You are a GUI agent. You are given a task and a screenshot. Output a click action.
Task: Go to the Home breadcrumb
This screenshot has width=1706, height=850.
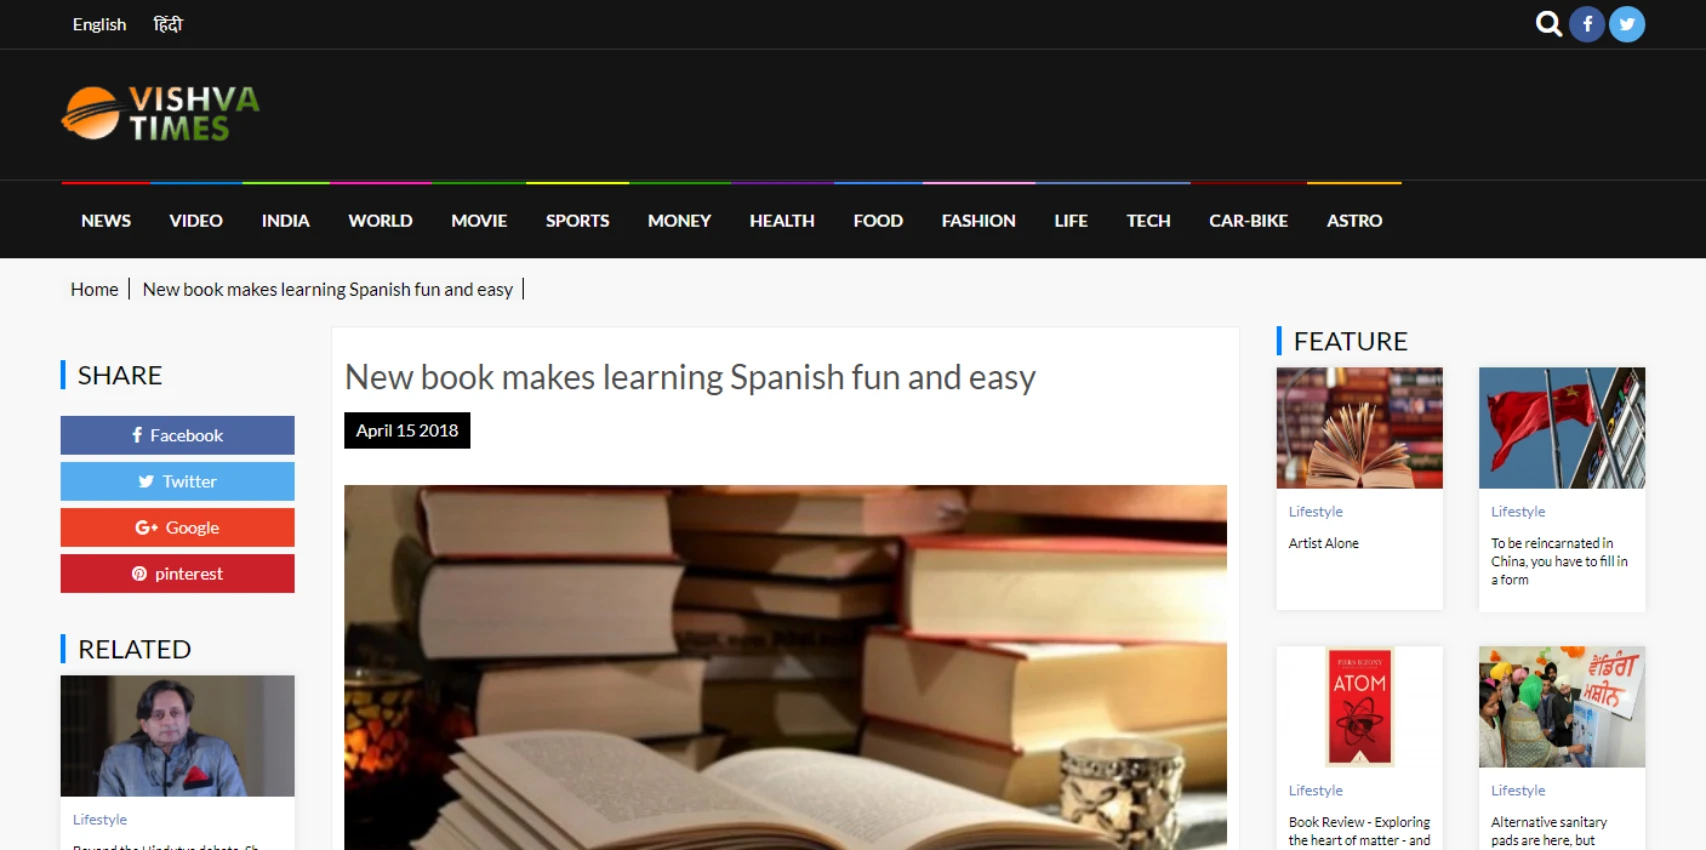pos(94,289)
